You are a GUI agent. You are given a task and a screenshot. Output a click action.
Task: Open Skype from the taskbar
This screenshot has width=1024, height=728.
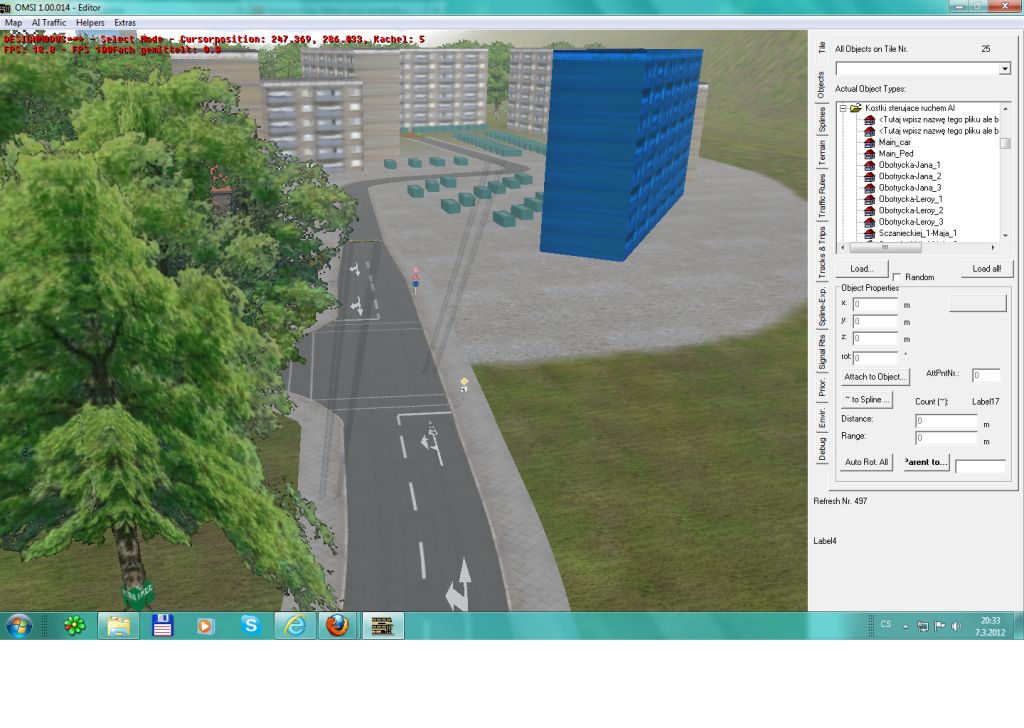pos(251,625)
